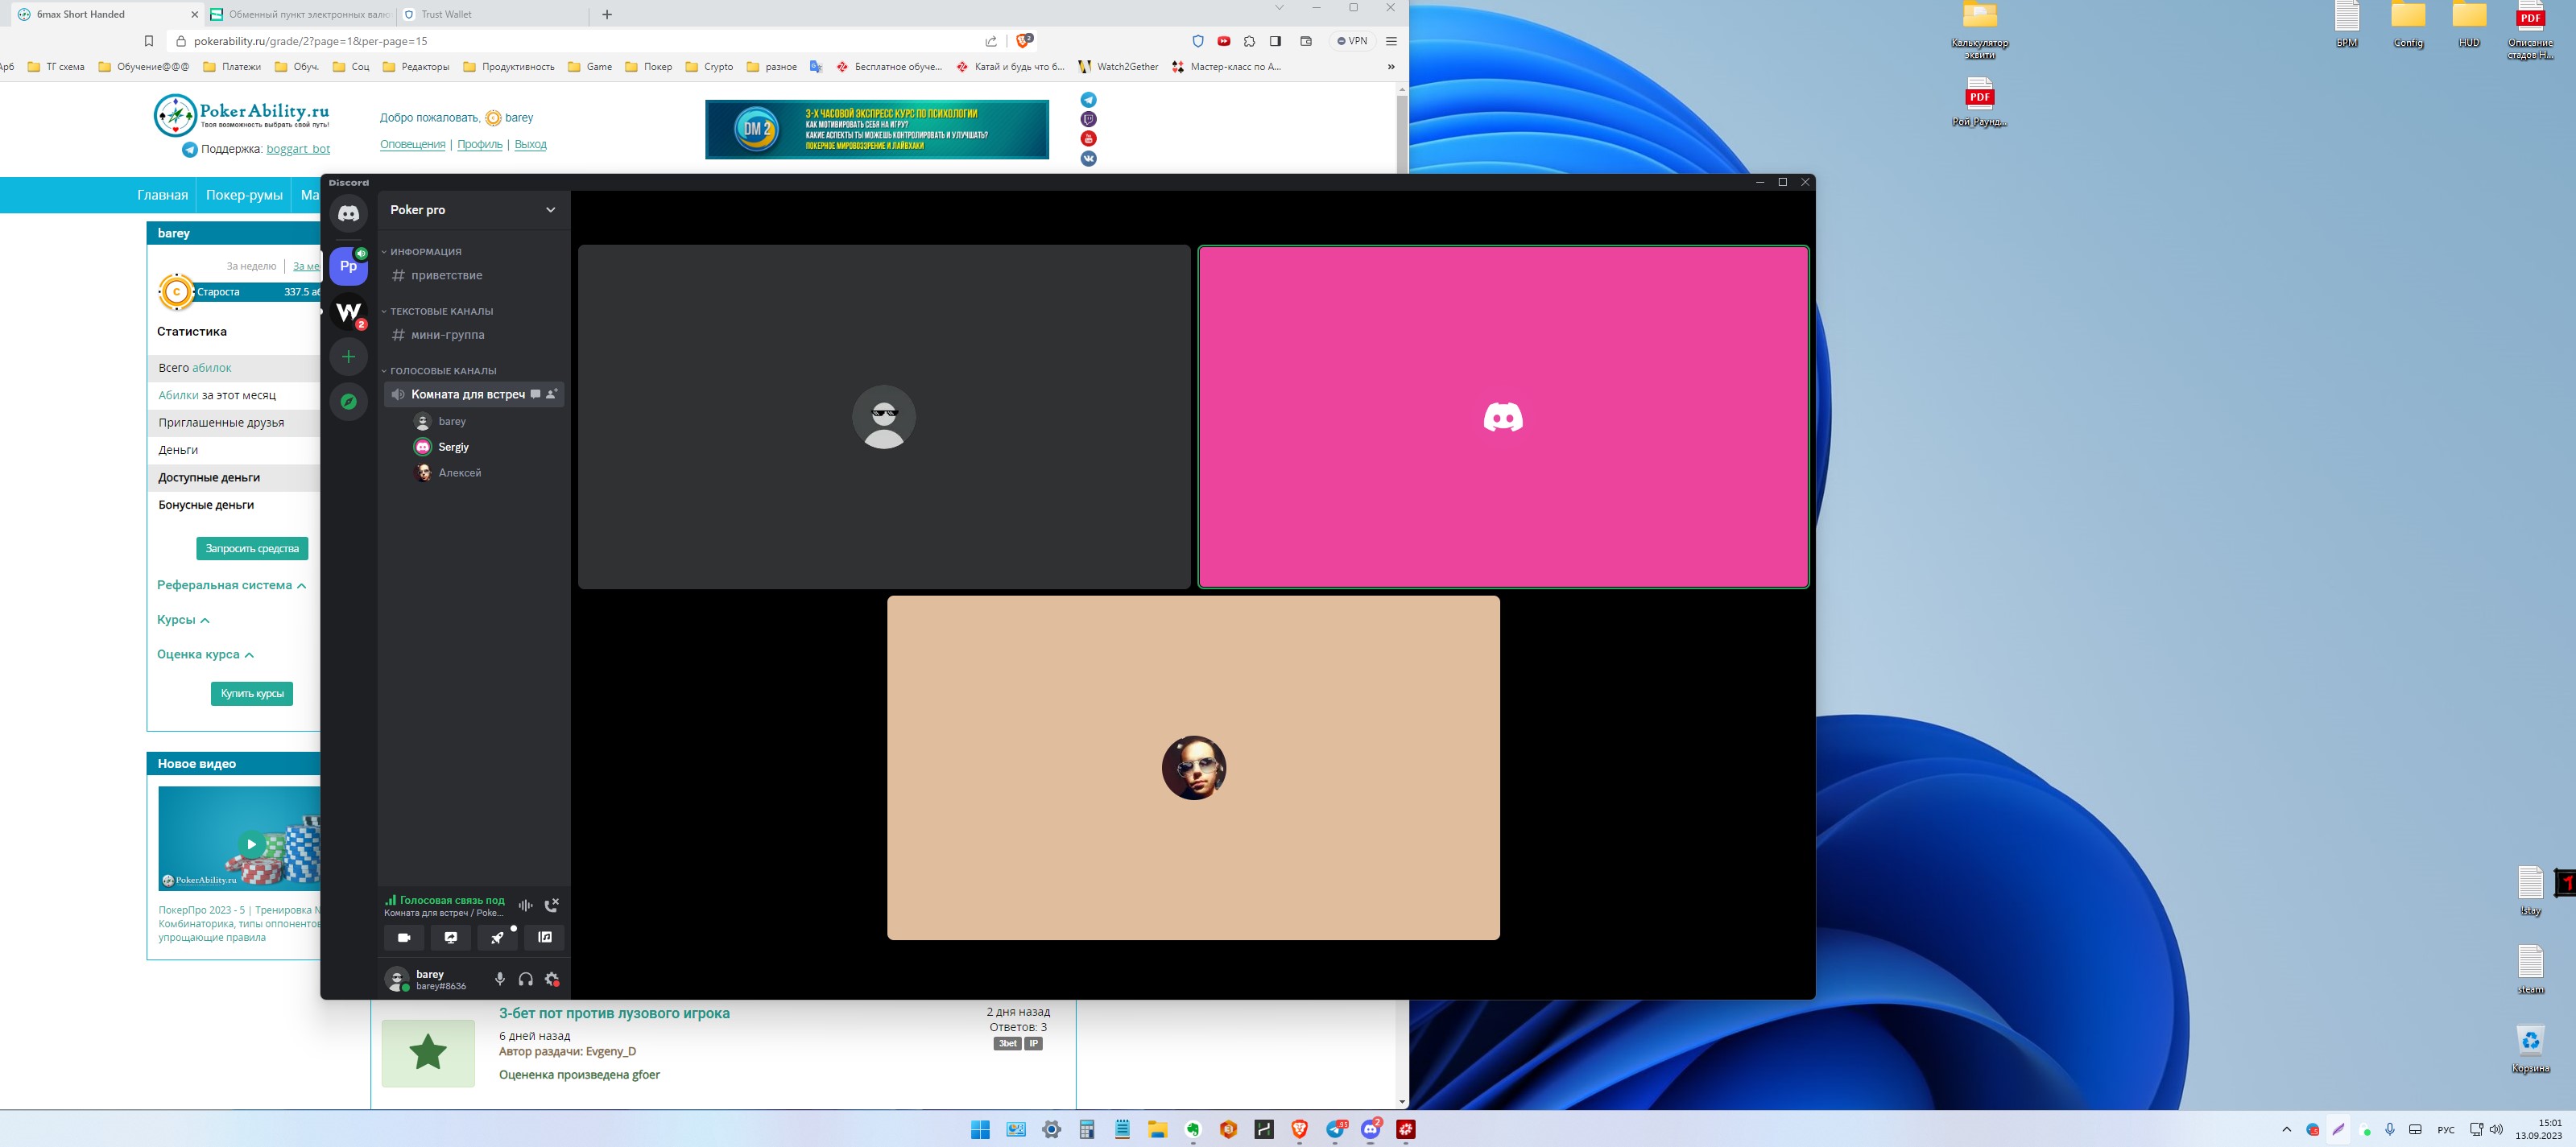Disconnect from the Discord voice call
Viewport: 2576px width, 1147px height.
(551, 905)
